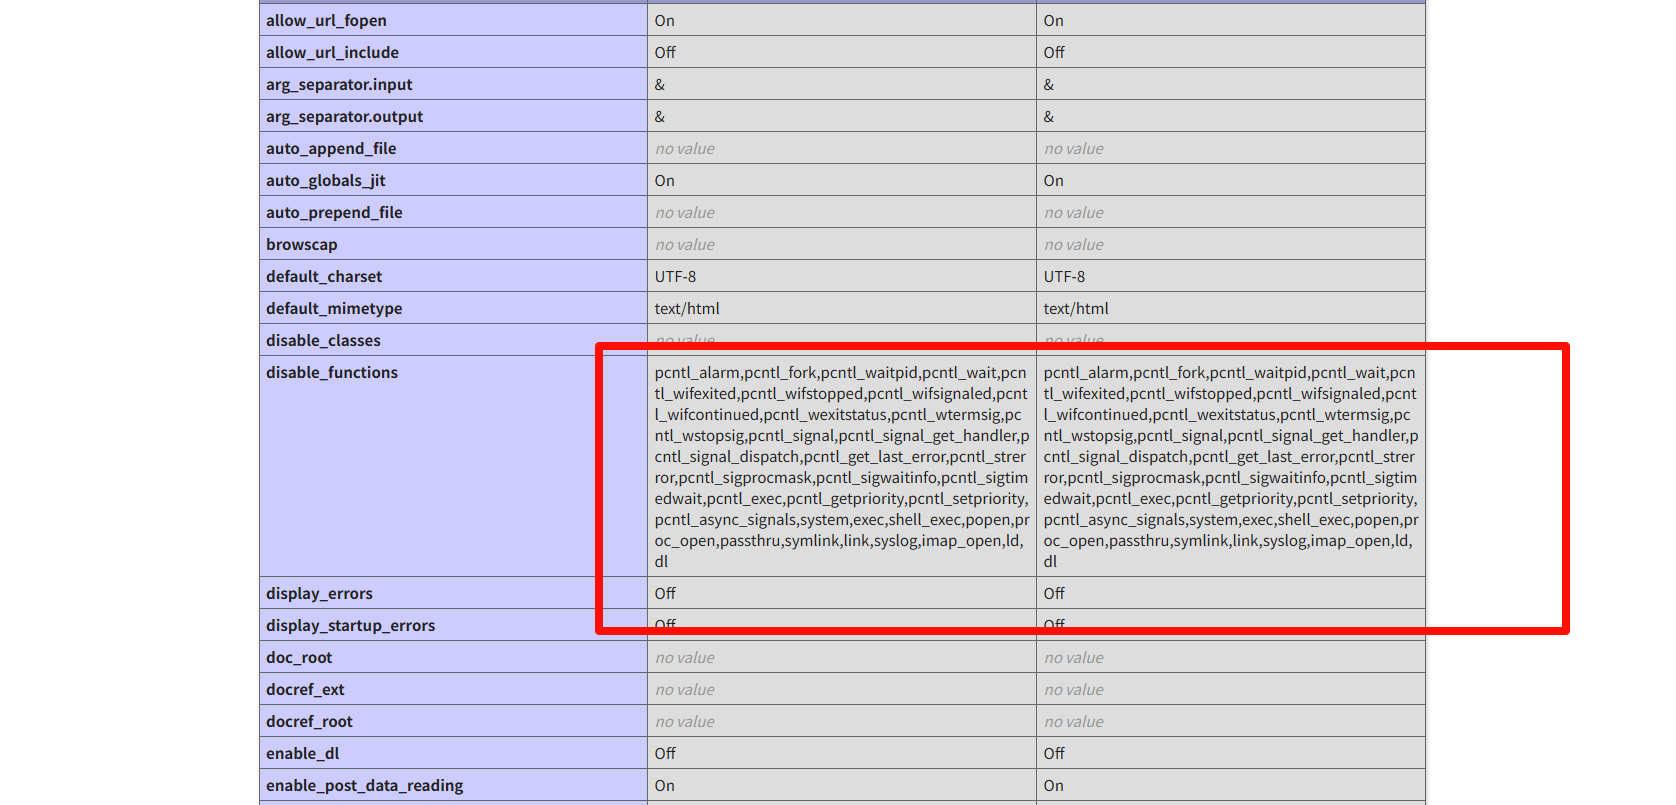Select the enable_dl row label
This screenshot has height=805, width=1676.
[302, 754]
